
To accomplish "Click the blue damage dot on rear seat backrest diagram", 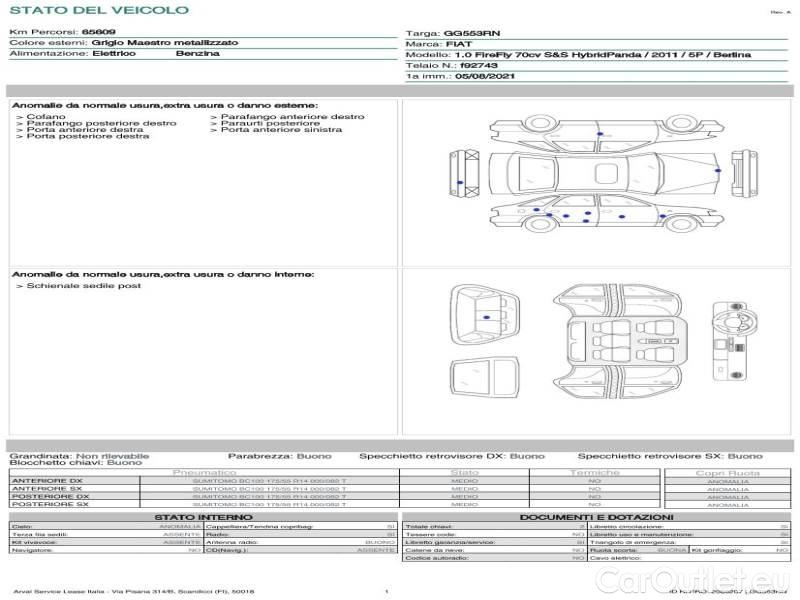I will coord(487,317).
